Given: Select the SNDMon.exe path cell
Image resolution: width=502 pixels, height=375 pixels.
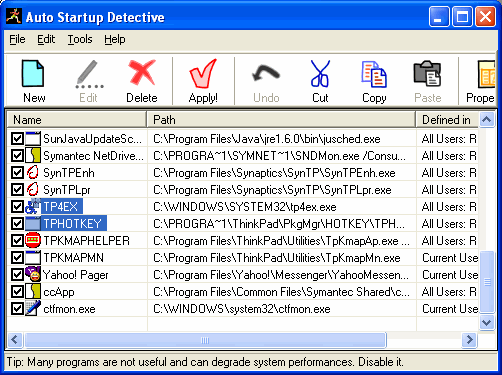Looking at the screenshot, I should pyautogui.click(x=282, y=155).
